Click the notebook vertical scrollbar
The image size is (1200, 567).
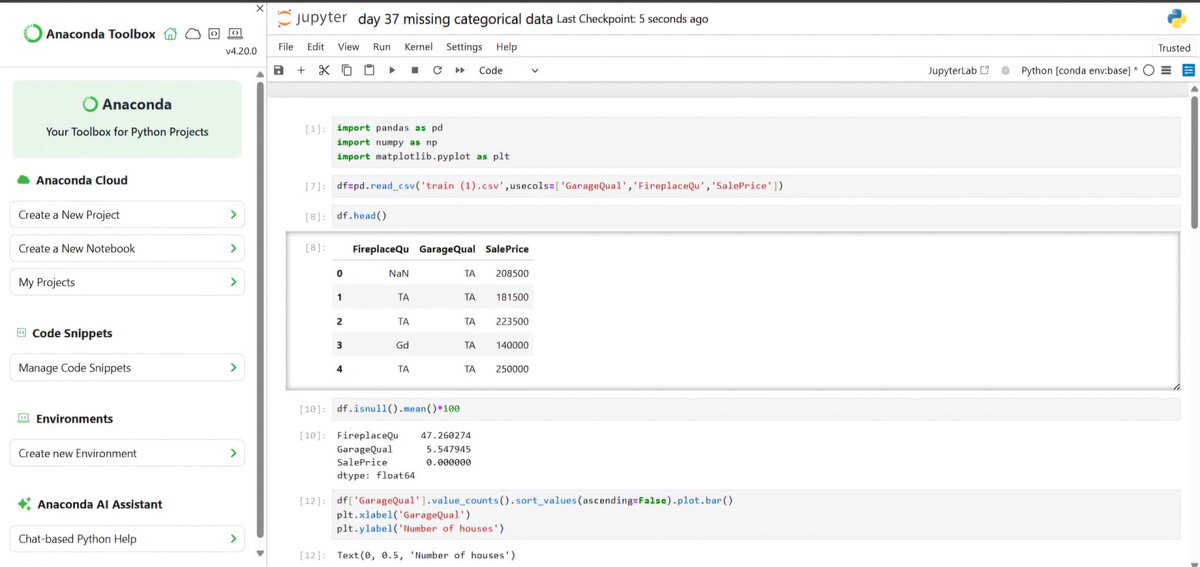click(x=1192, y=160)
